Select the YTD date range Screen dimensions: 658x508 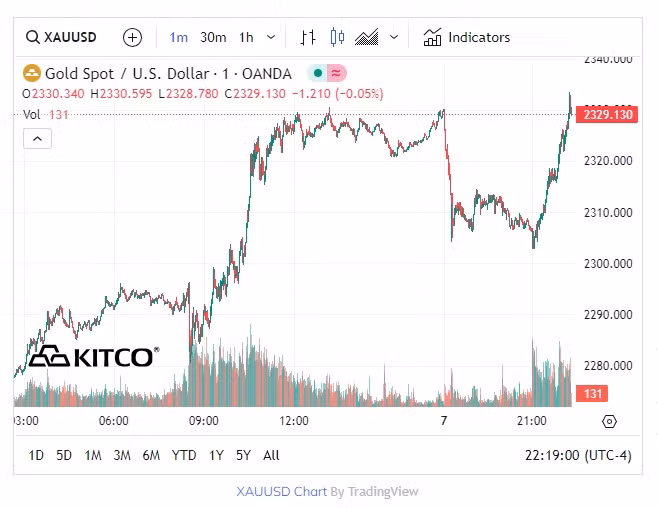click(184, 456)
